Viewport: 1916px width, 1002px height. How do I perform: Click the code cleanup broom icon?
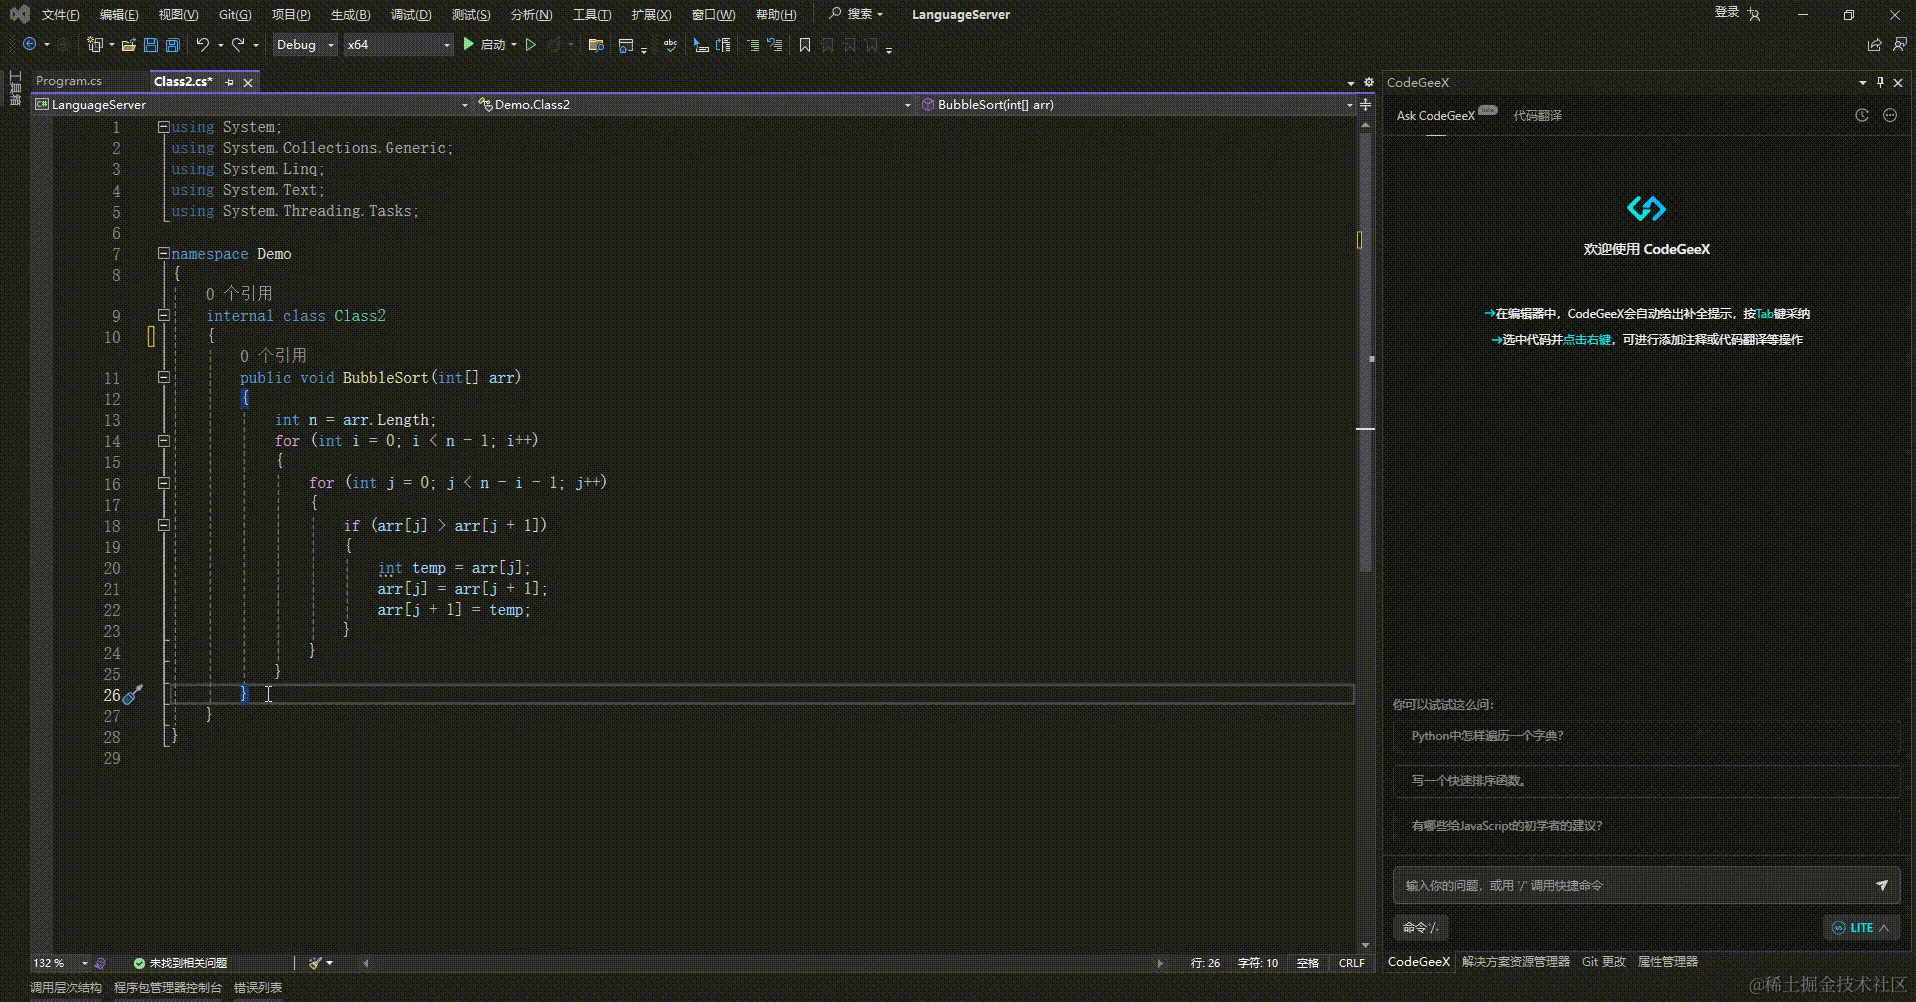pyautogui.click(x=316, y=963)
